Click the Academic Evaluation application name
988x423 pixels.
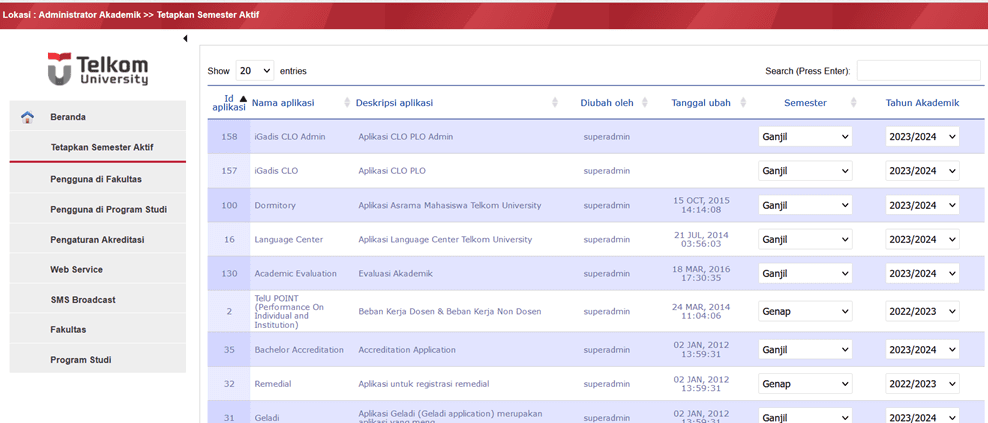(x=296, y=274)
